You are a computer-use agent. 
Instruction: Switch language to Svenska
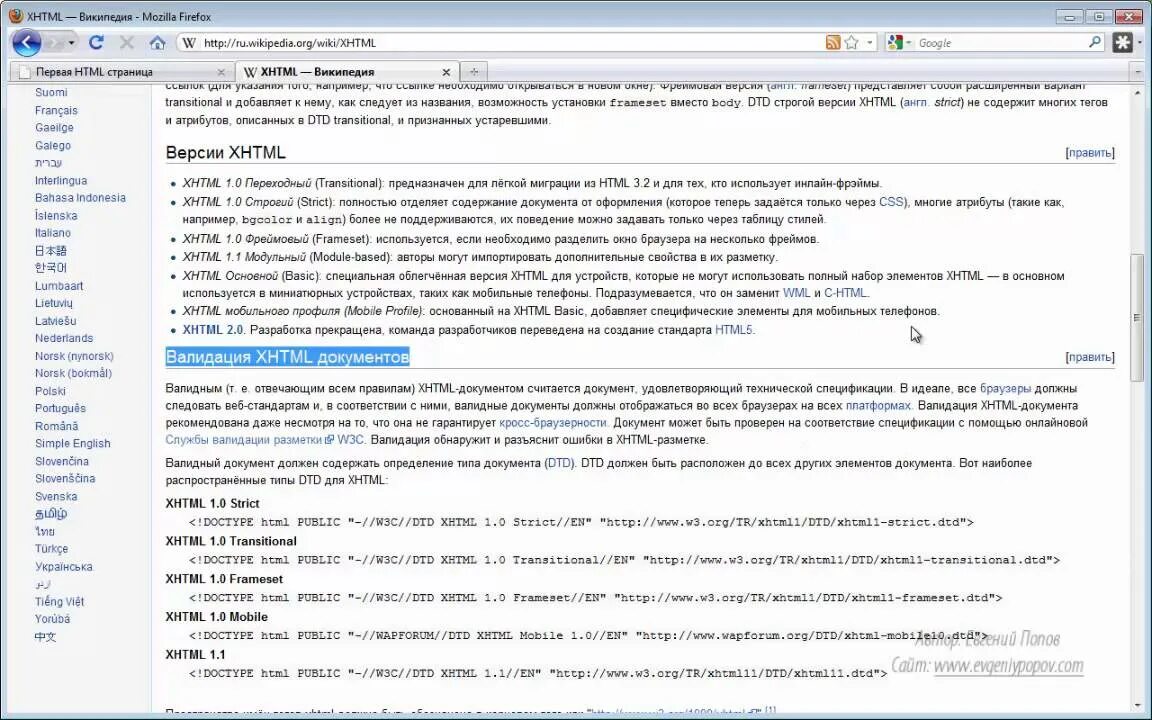(x=56, y=497)
